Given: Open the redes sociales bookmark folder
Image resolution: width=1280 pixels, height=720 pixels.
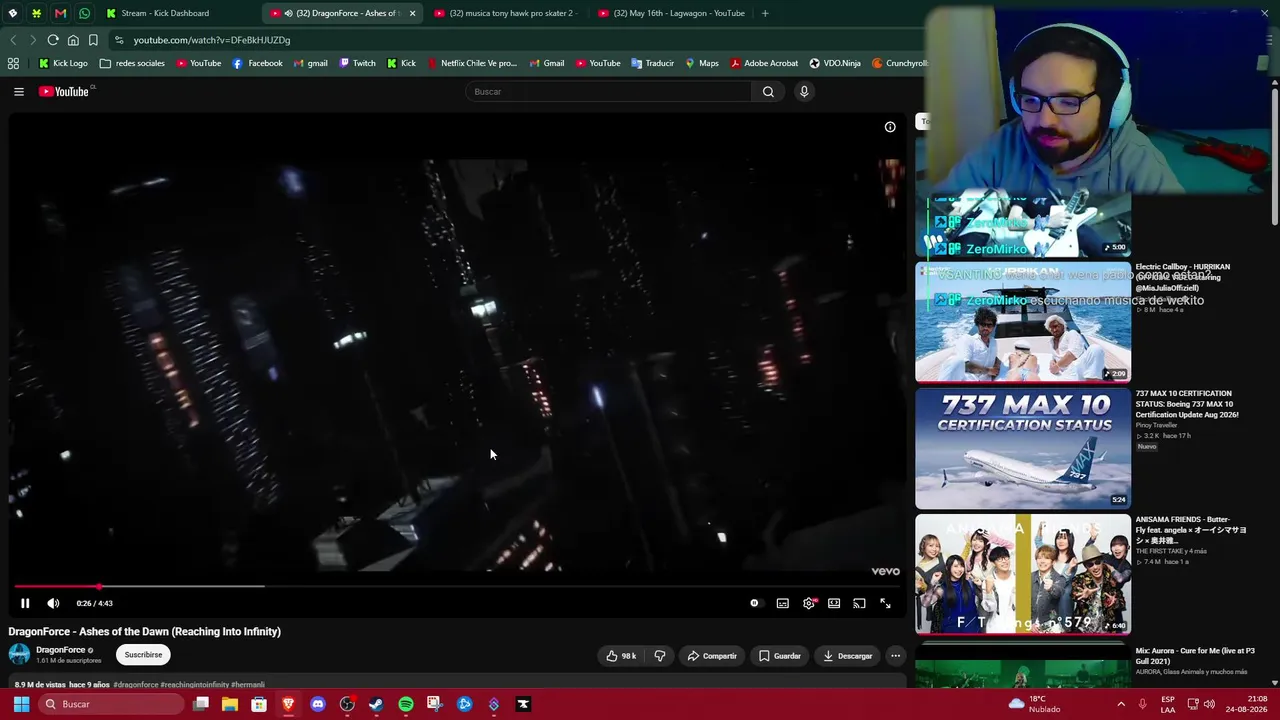Looking at the screenshot, I should pos(132,63).
